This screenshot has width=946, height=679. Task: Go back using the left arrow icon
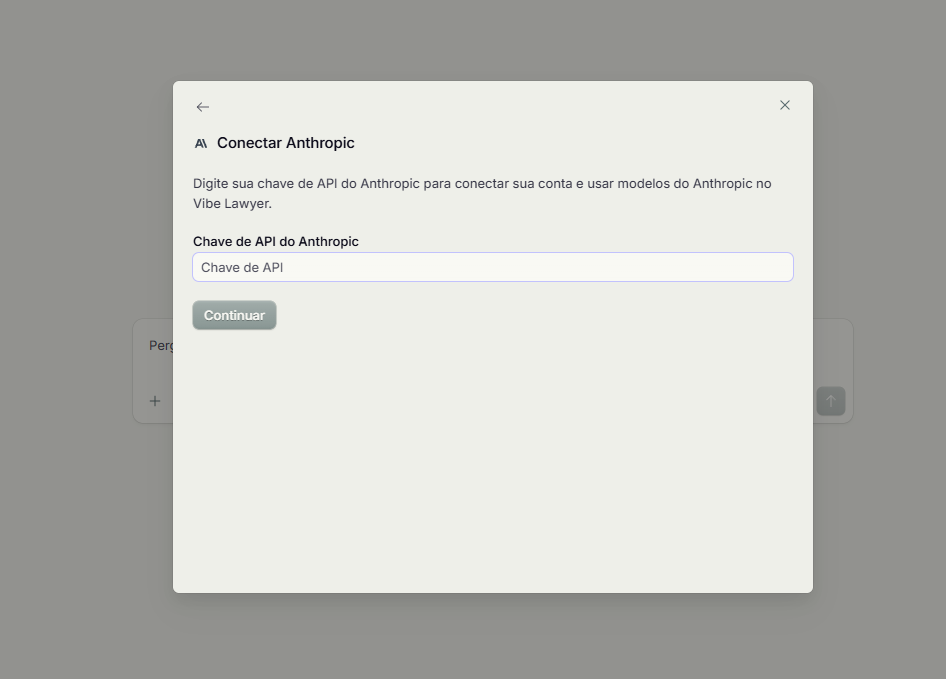click(x=203, y=107)
